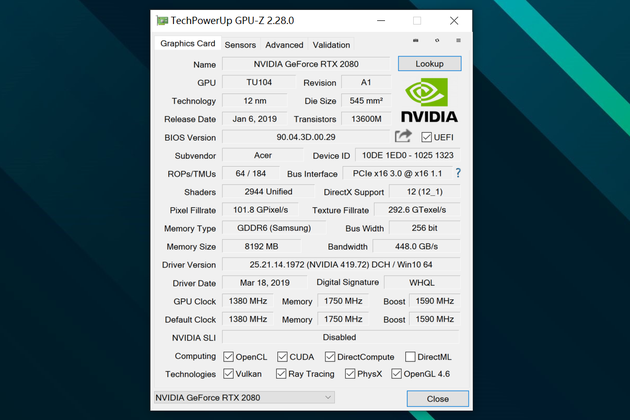Viewport: 630px width, 420px height.
Task: Toggle the OpenCL checkbox
Action: tap(228, 356)
